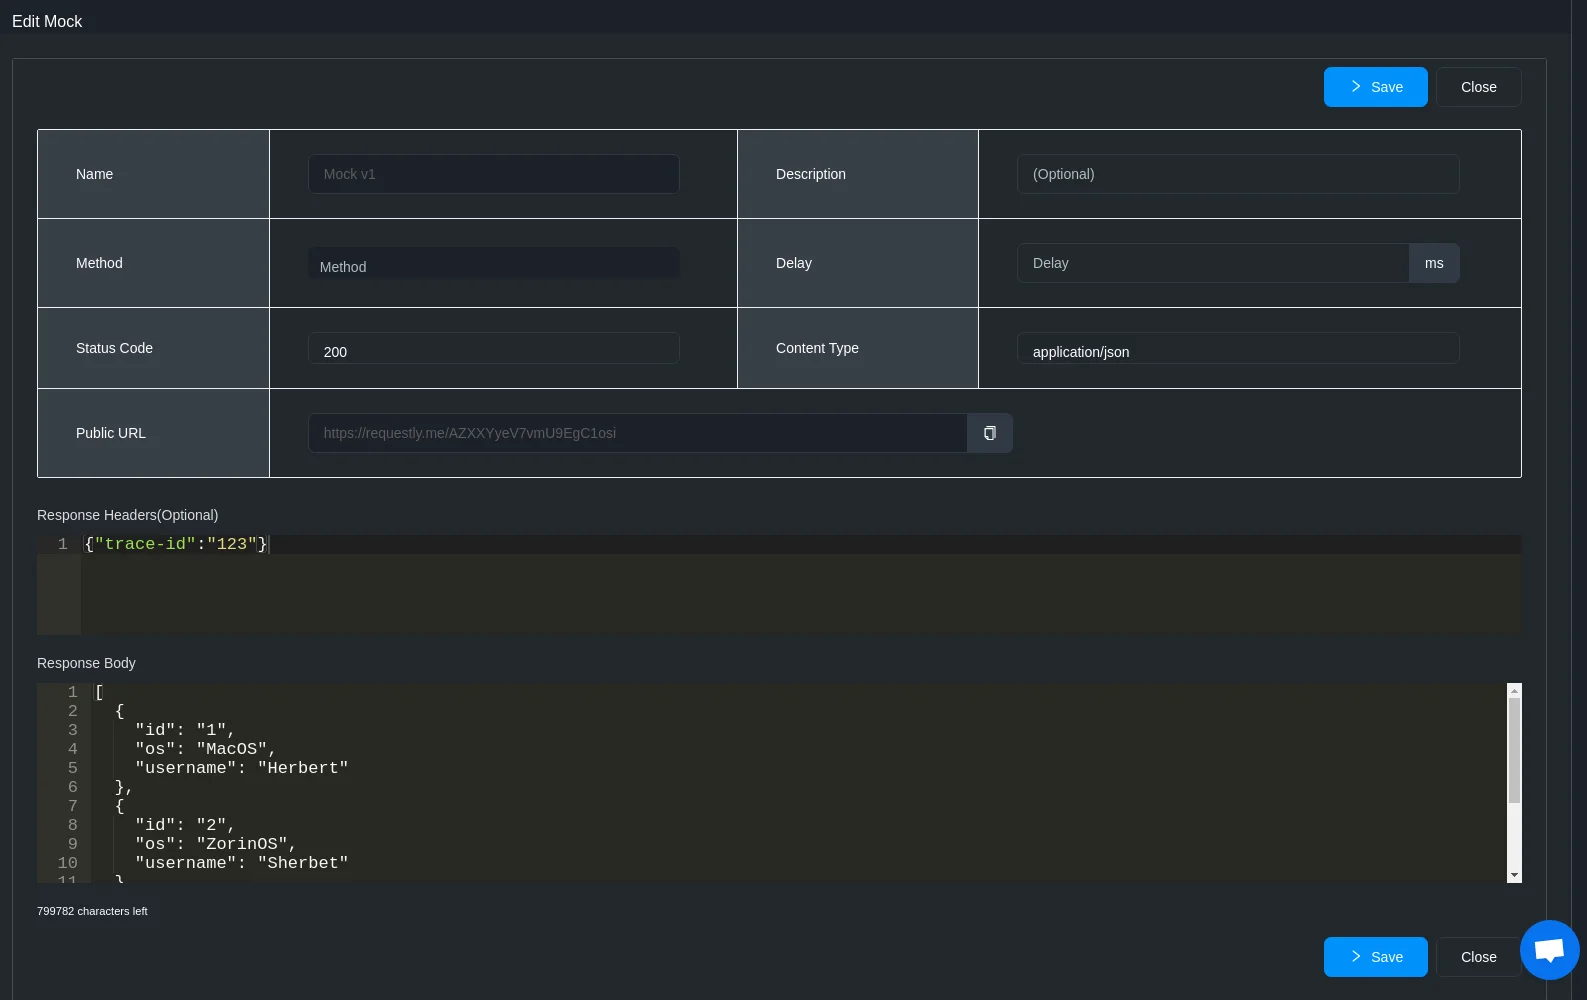Click the Content Type row label
The width and height of the screenshot is (1587, 1000).
coord(817,348)
